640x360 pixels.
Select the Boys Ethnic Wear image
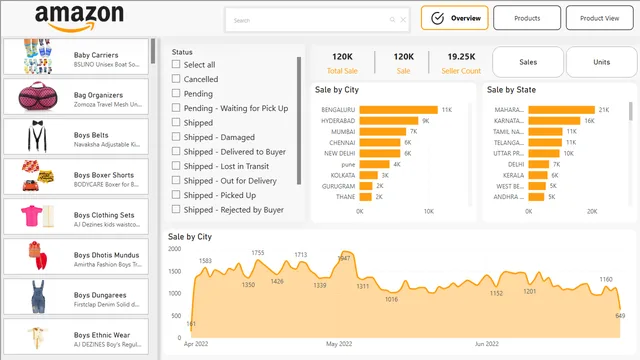click(x=37, y=338)
